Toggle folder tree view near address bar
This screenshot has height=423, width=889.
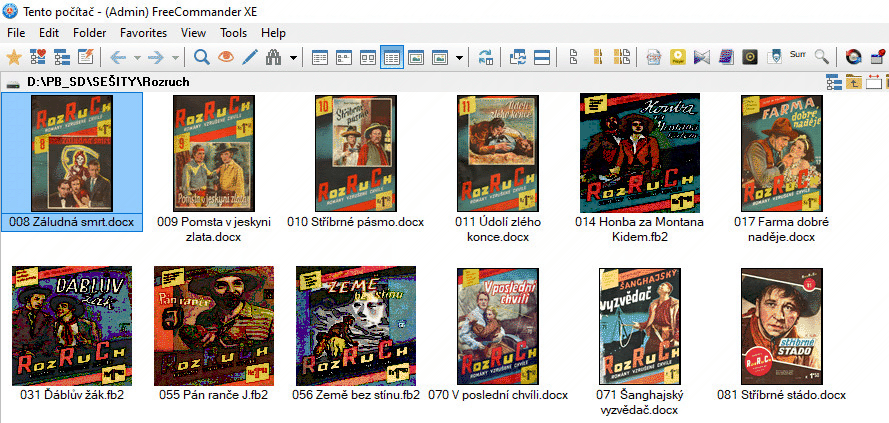coord(833,82)
